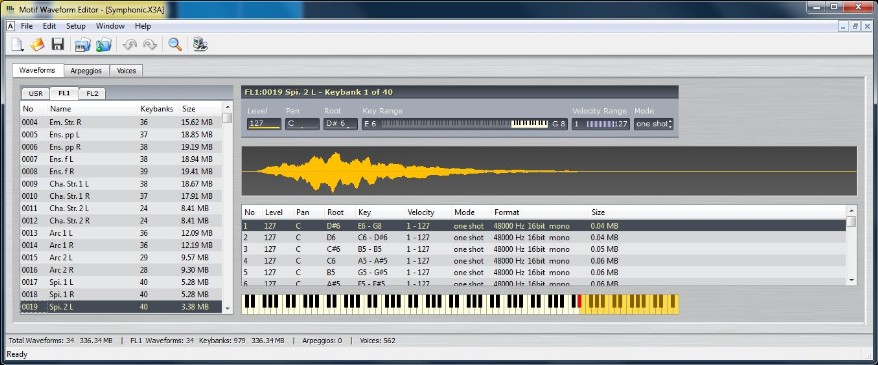
Task: Select the USR bank tab
Action: point(35,93)
